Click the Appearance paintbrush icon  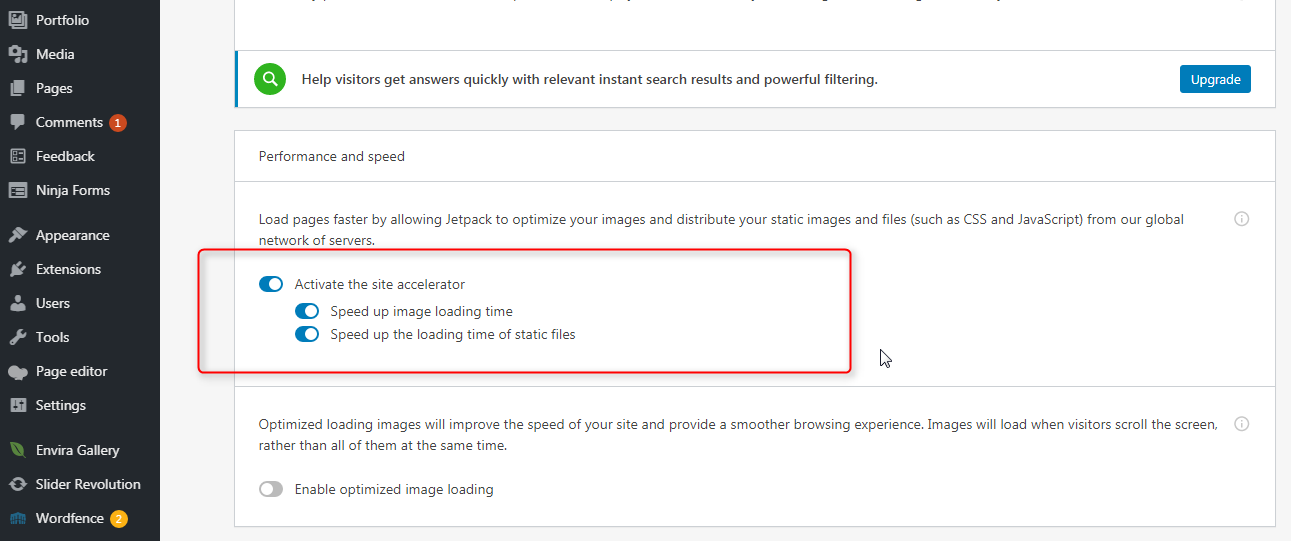pyautogui.click(x=17, y=235)
